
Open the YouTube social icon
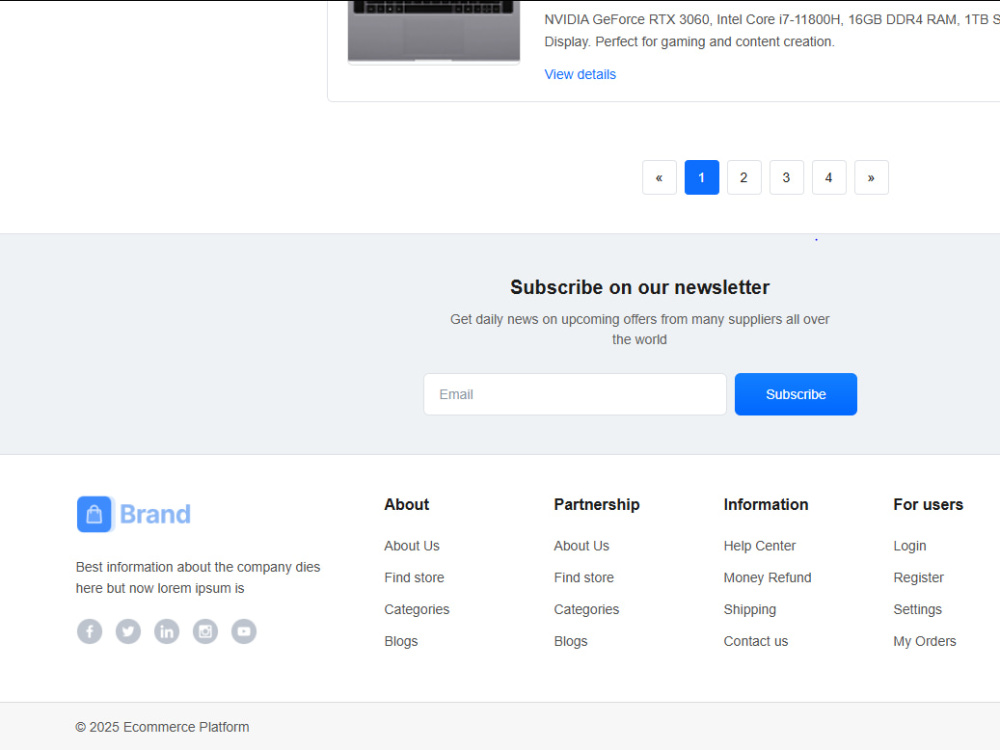point(244,631)
